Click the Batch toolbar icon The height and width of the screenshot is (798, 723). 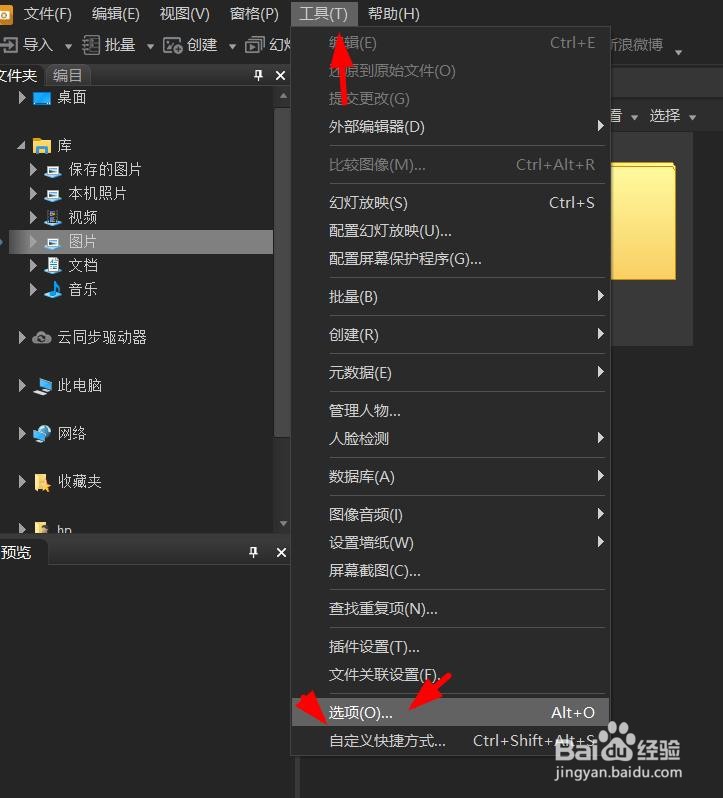click(91, 45)
